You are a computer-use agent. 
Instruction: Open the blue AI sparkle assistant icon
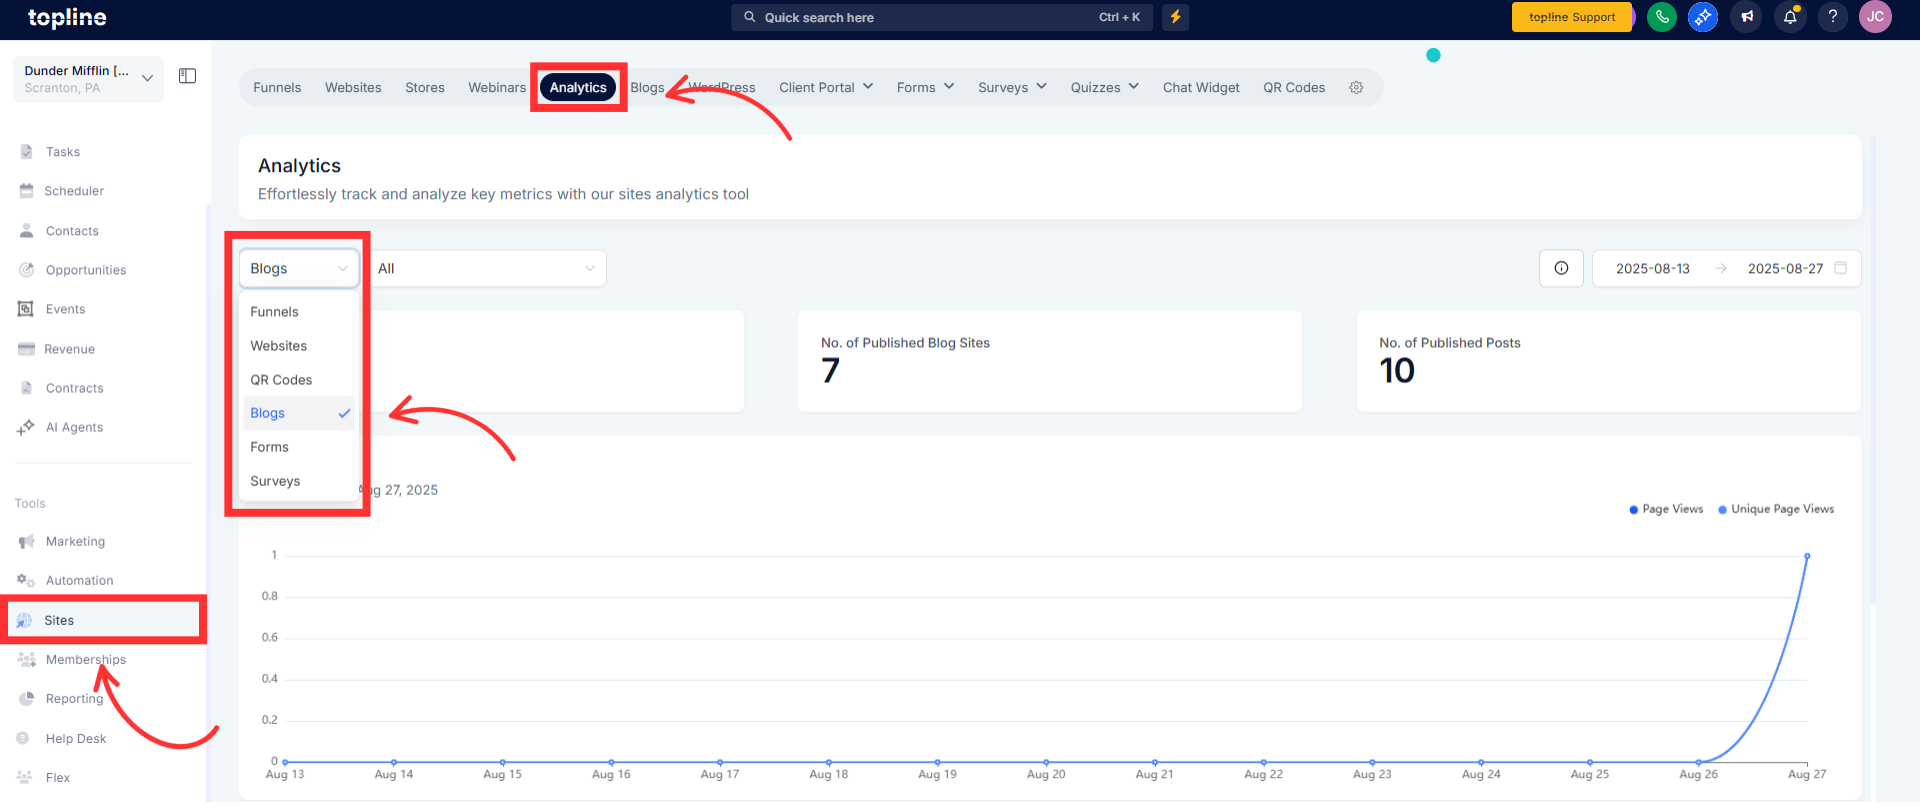pyautogui.click(x=1703, y=17)
